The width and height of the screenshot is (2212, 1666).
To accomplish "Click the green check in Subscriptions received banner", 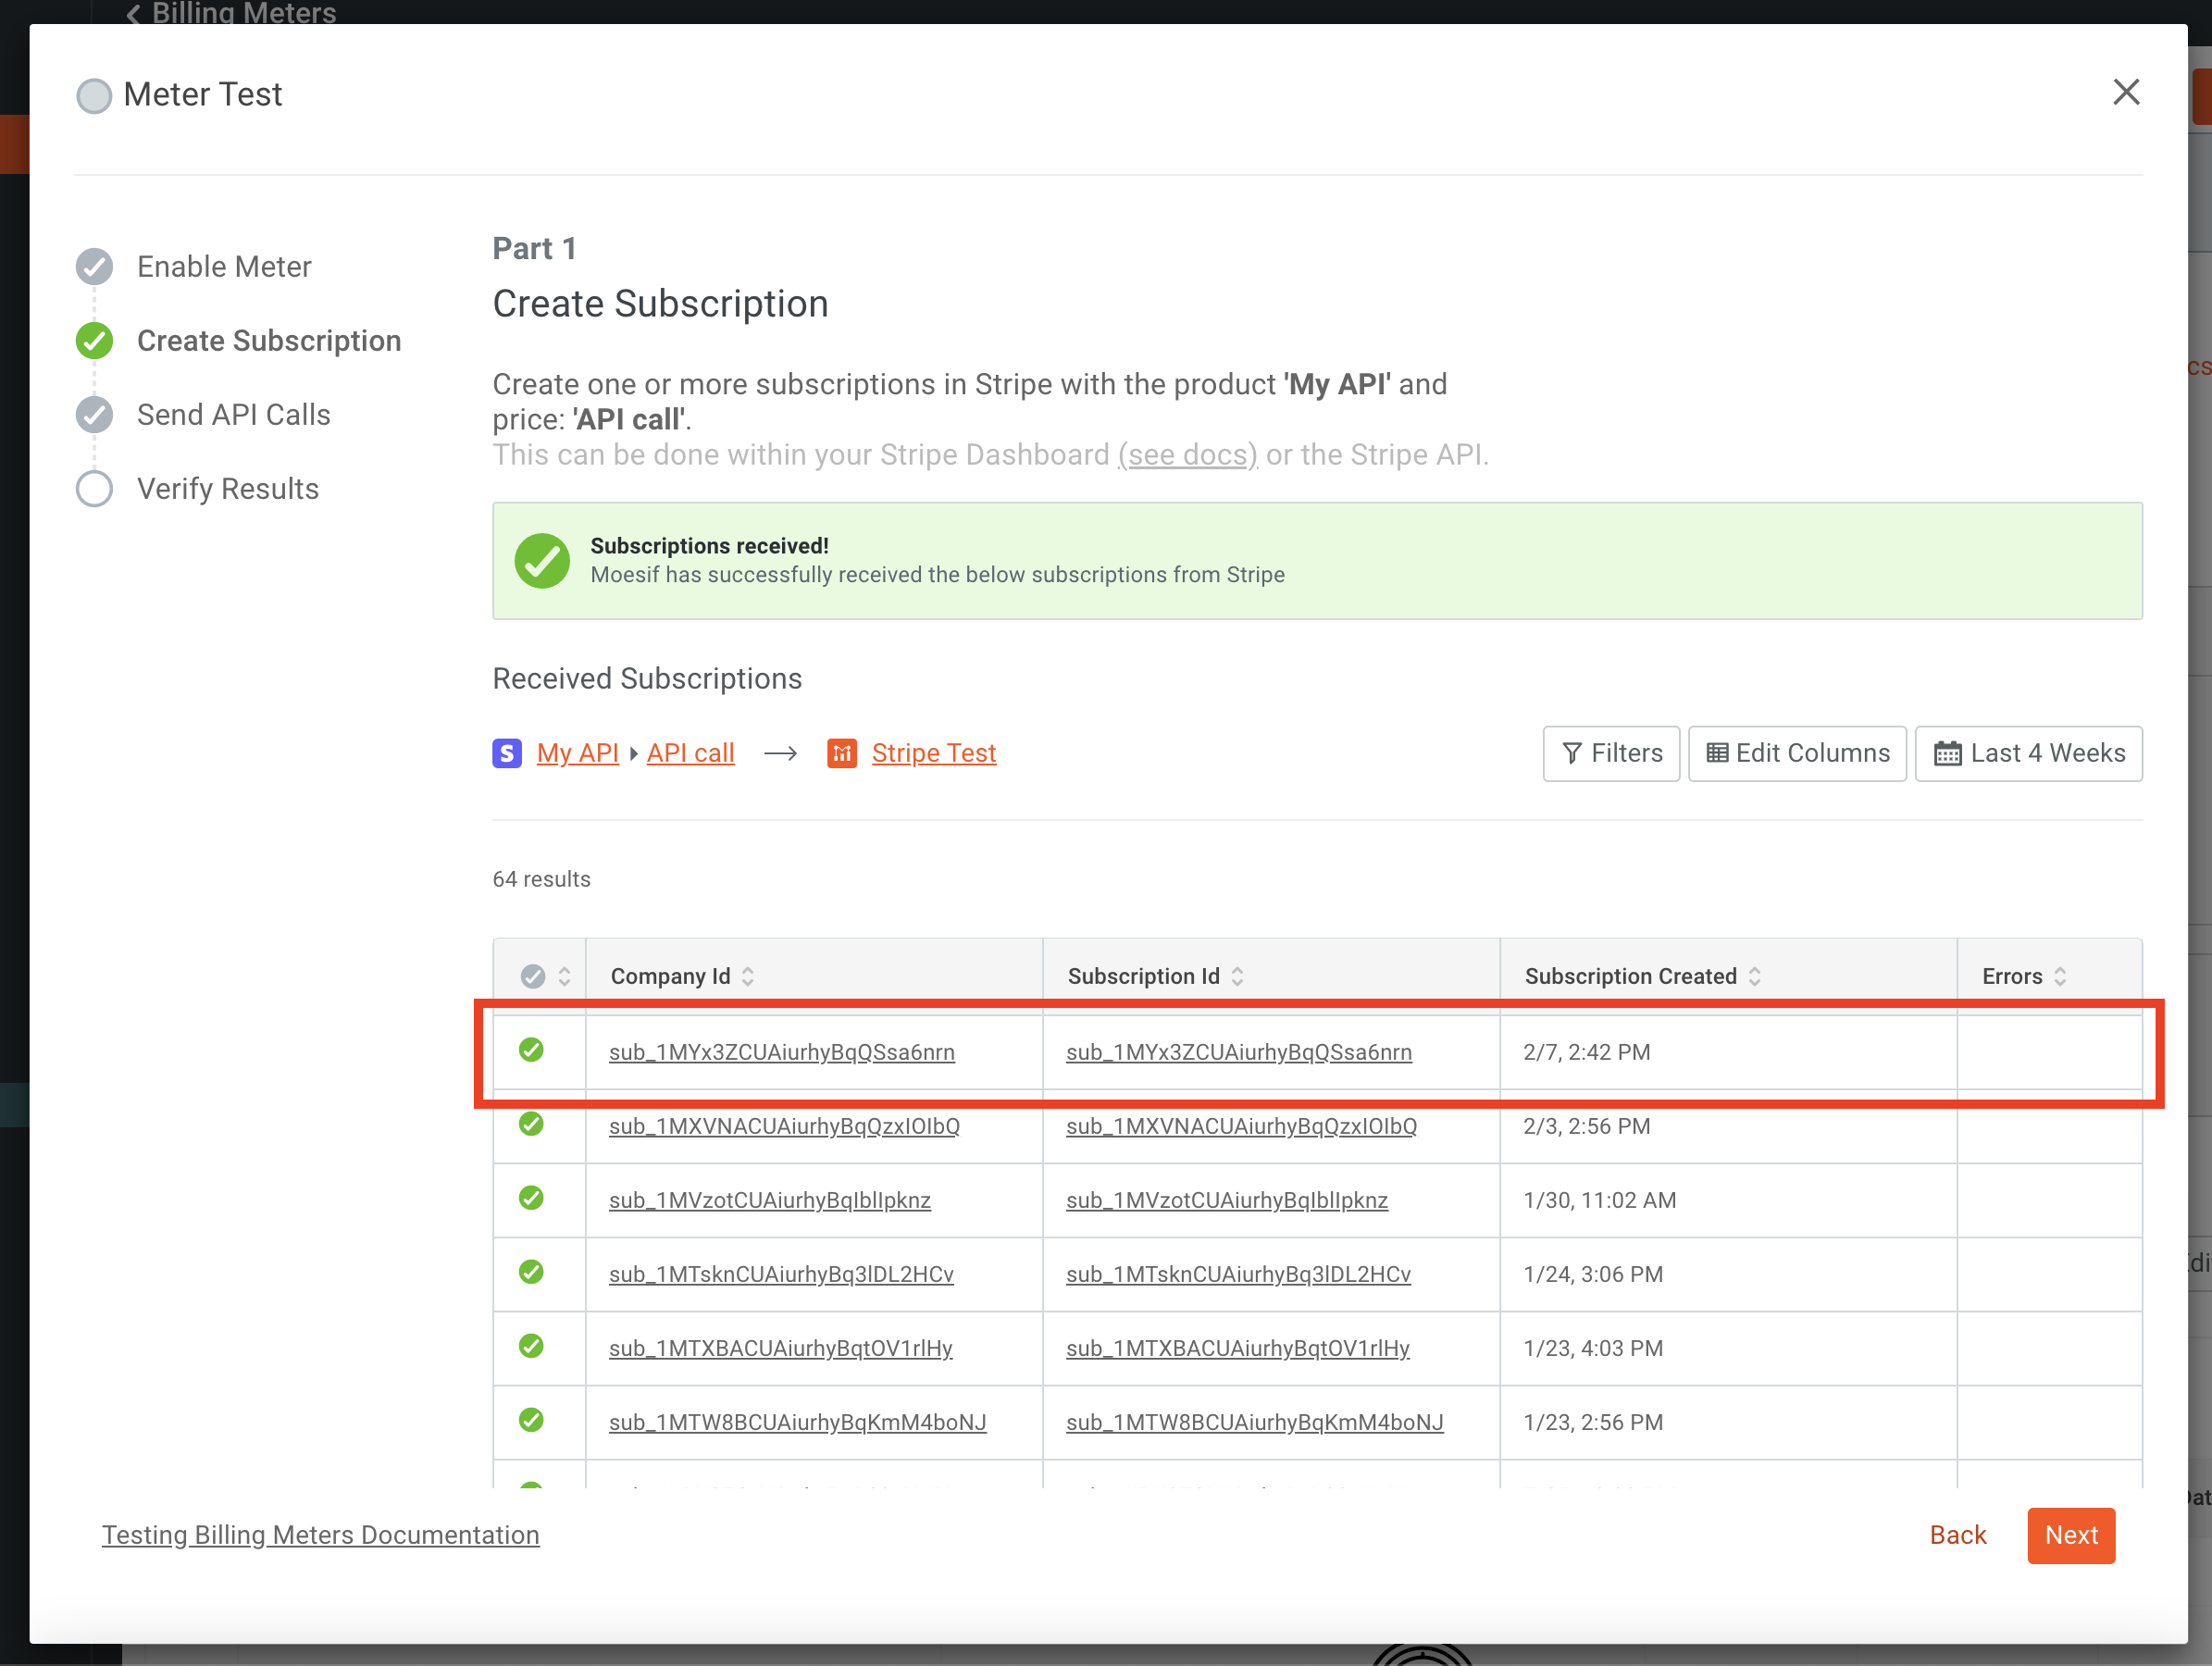I will click(x=542, y=560).
